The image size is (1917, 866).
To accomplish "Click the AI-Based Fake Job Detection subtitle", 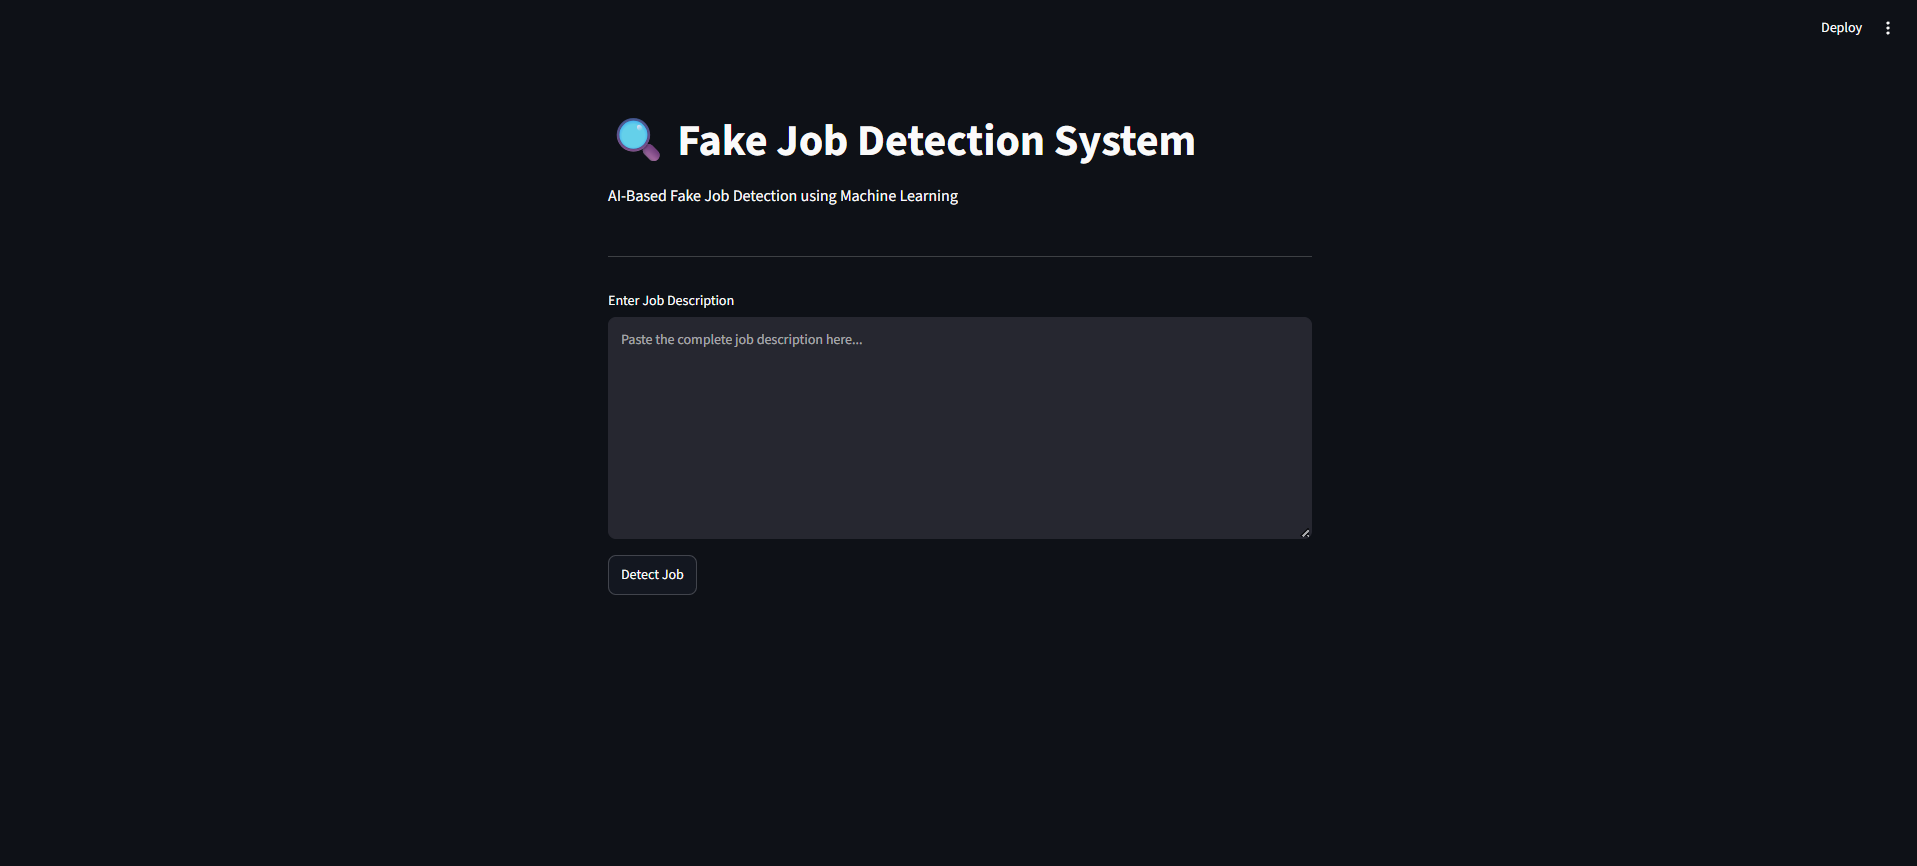I will [783, 196].
